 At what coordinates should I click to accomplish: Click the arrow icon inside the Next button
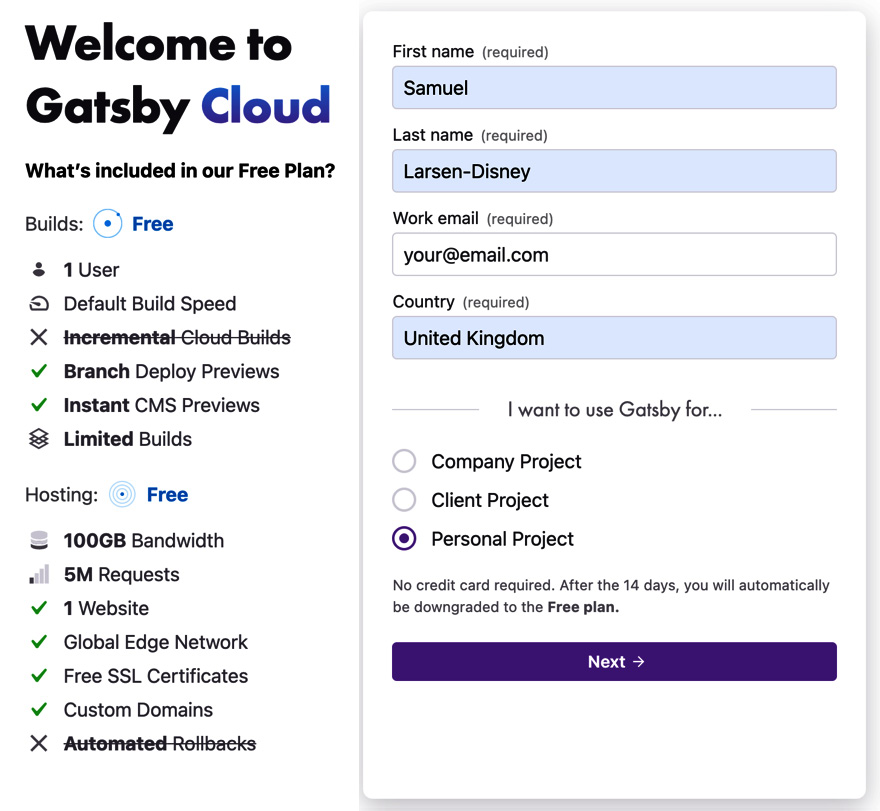(x=637, y=661)
